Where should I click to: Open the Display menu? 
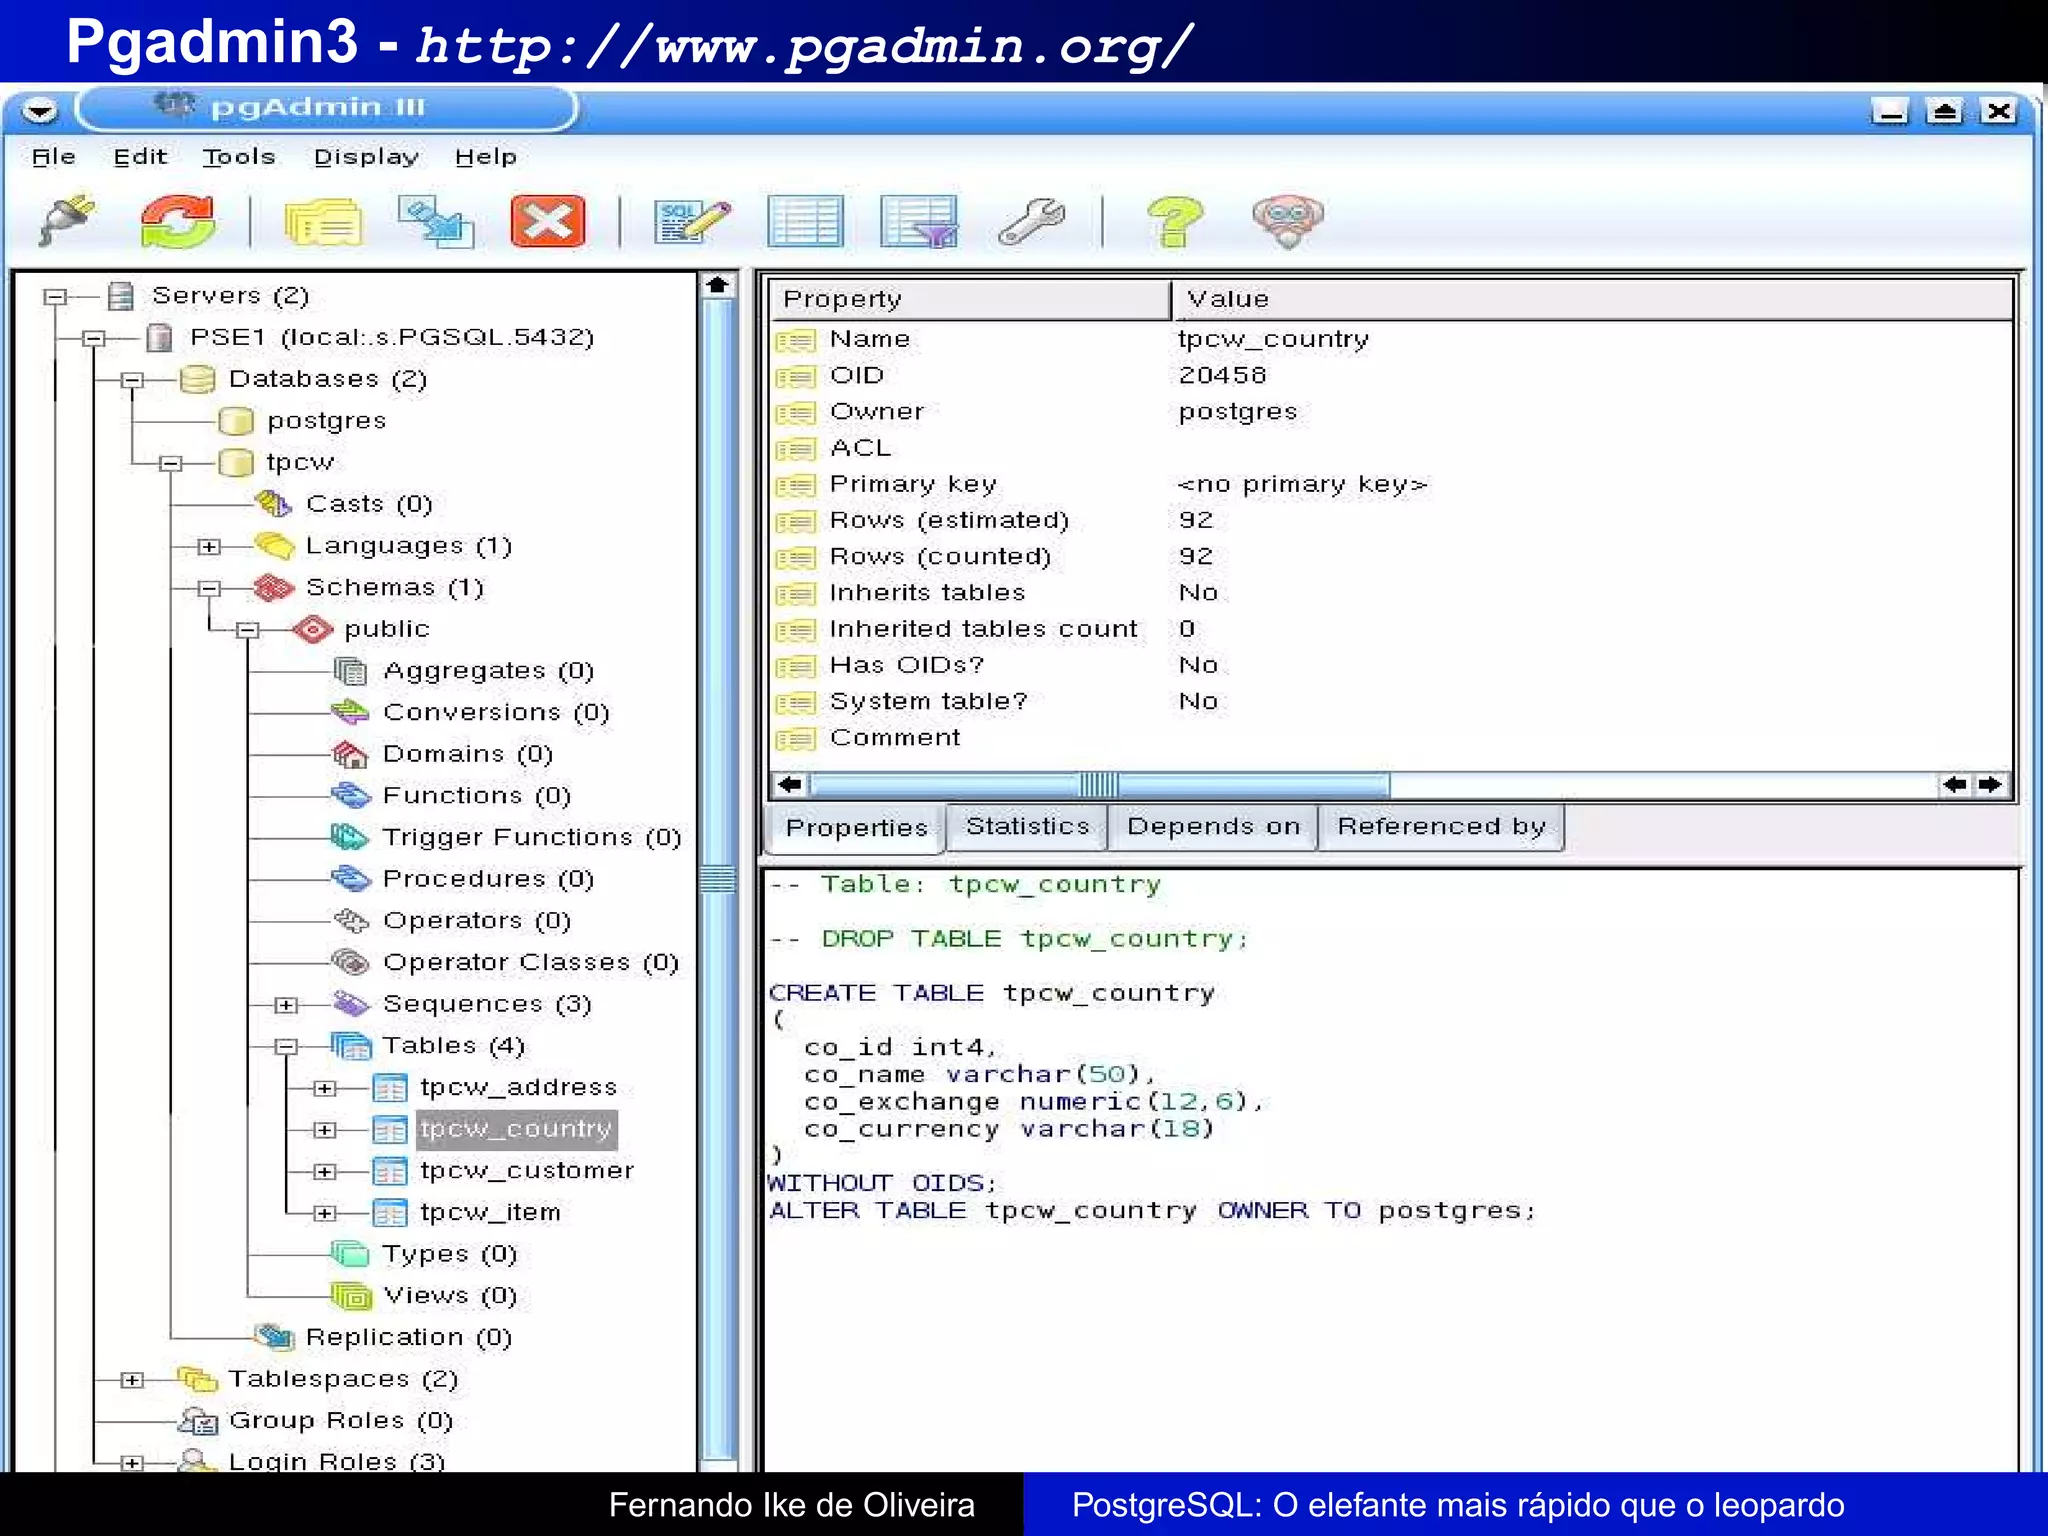click(x=366, y=157)
